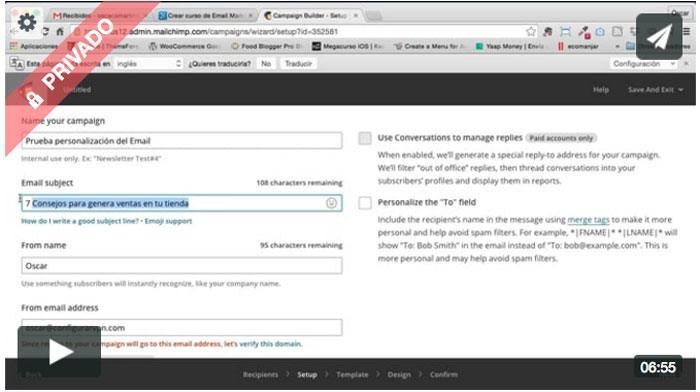Open the Food Blogger Pro bookmark

coord(267,46)
